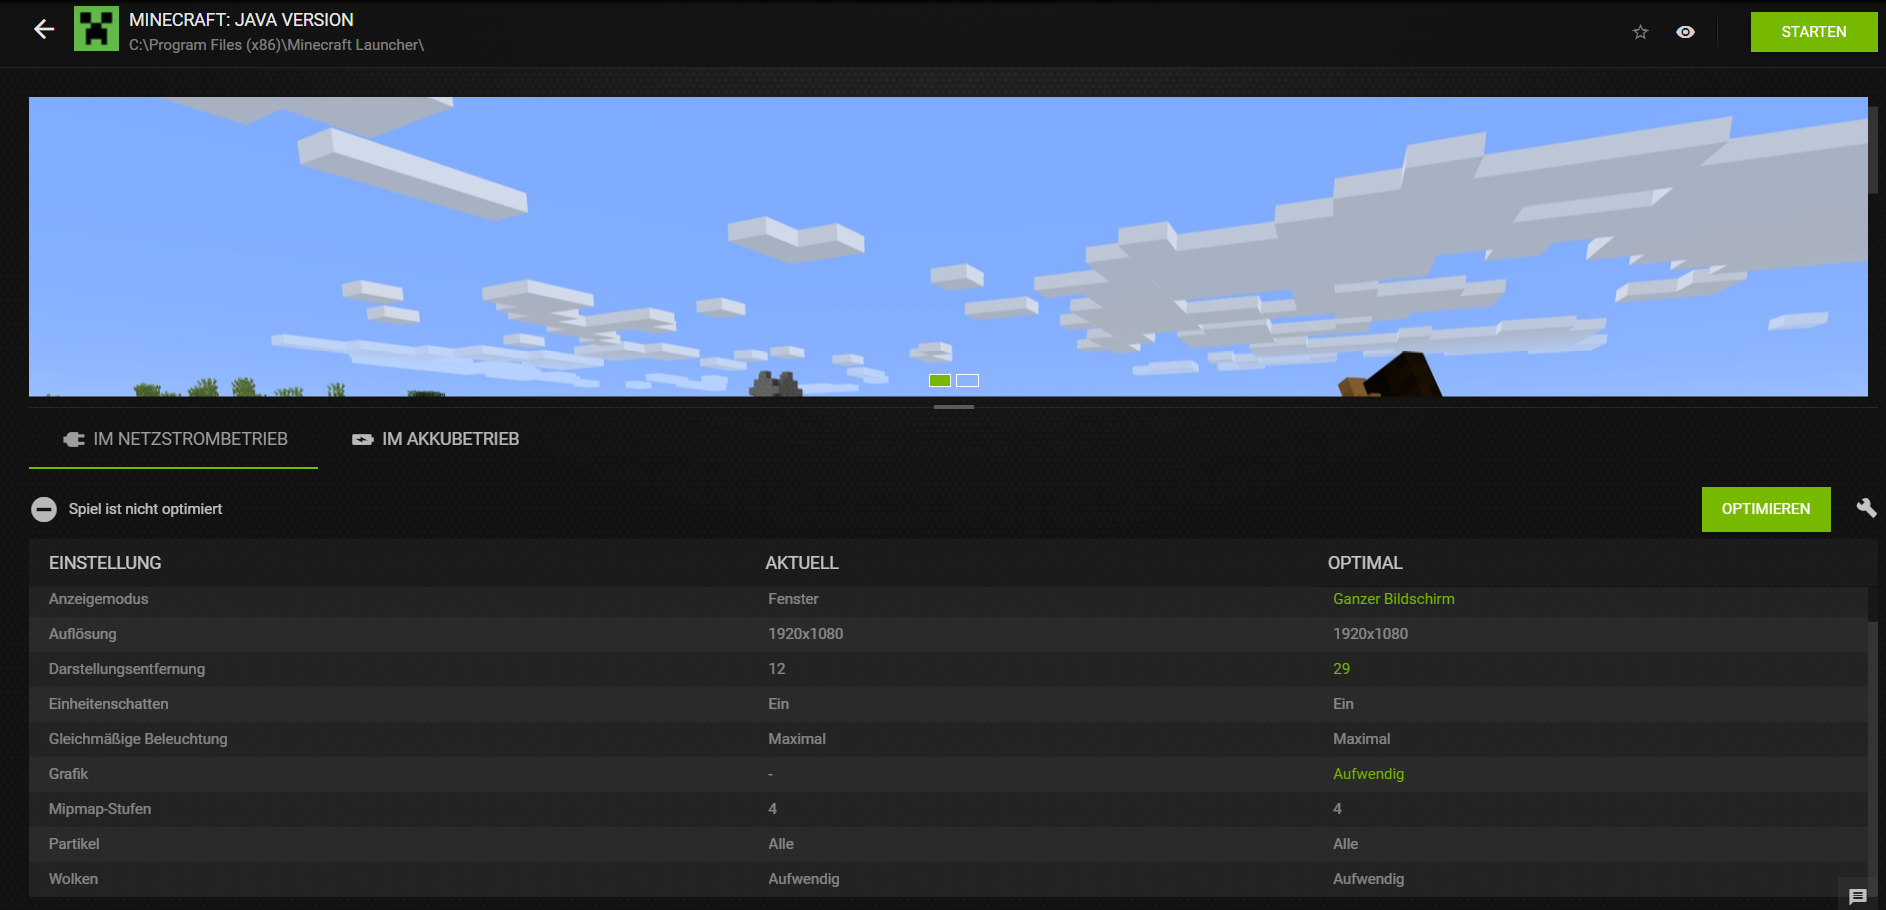Viewport: 1886px width, 910px height.
Task: Apply optimal settings with OPTIMIEREN
Action: [1766, 508]
